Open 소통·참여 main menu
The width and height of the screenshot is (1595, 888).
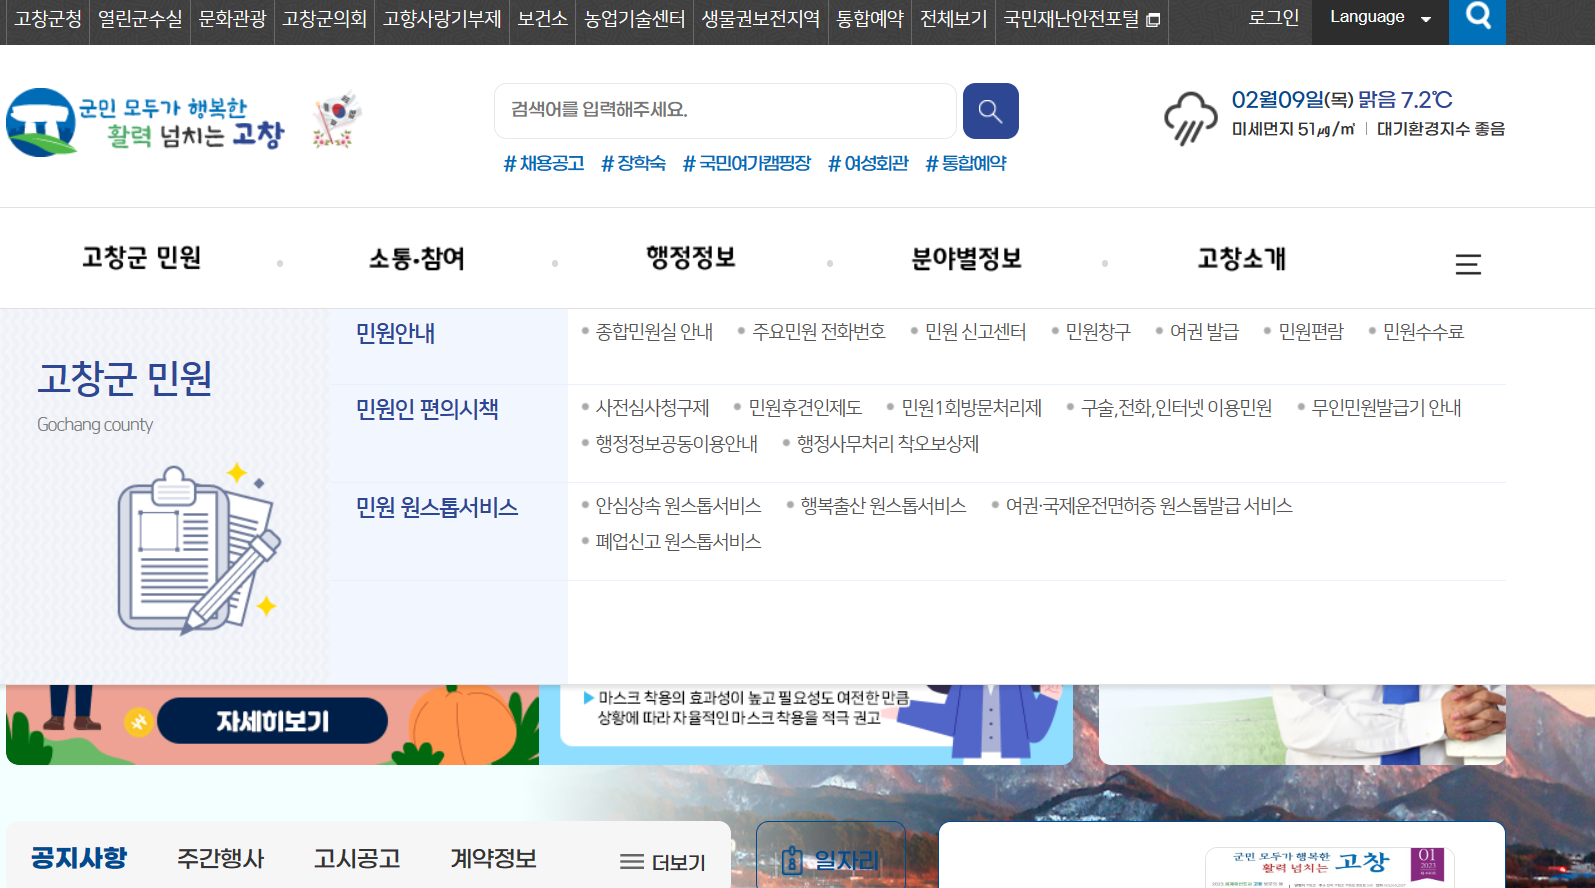pos(417,259)
